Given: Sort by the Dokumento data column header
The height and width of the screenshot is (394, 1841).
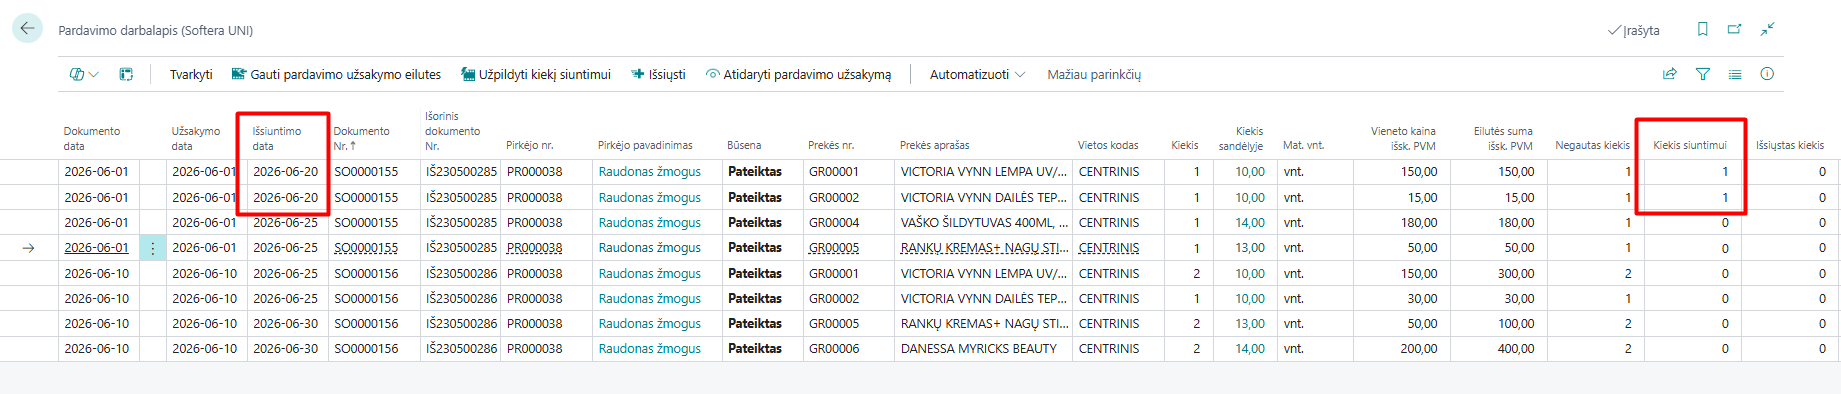Looking at the screenshot, I should click(x=92, y=138).
